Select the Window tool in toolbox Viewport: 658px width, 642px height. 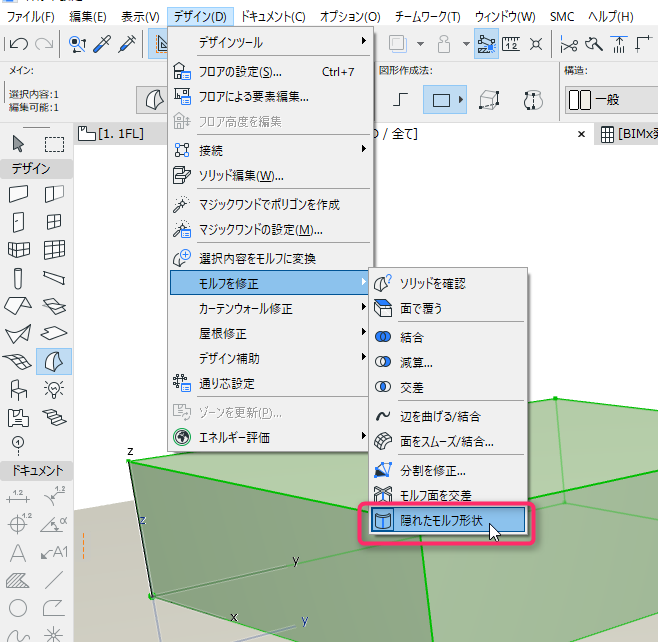(x=54, y=222)
